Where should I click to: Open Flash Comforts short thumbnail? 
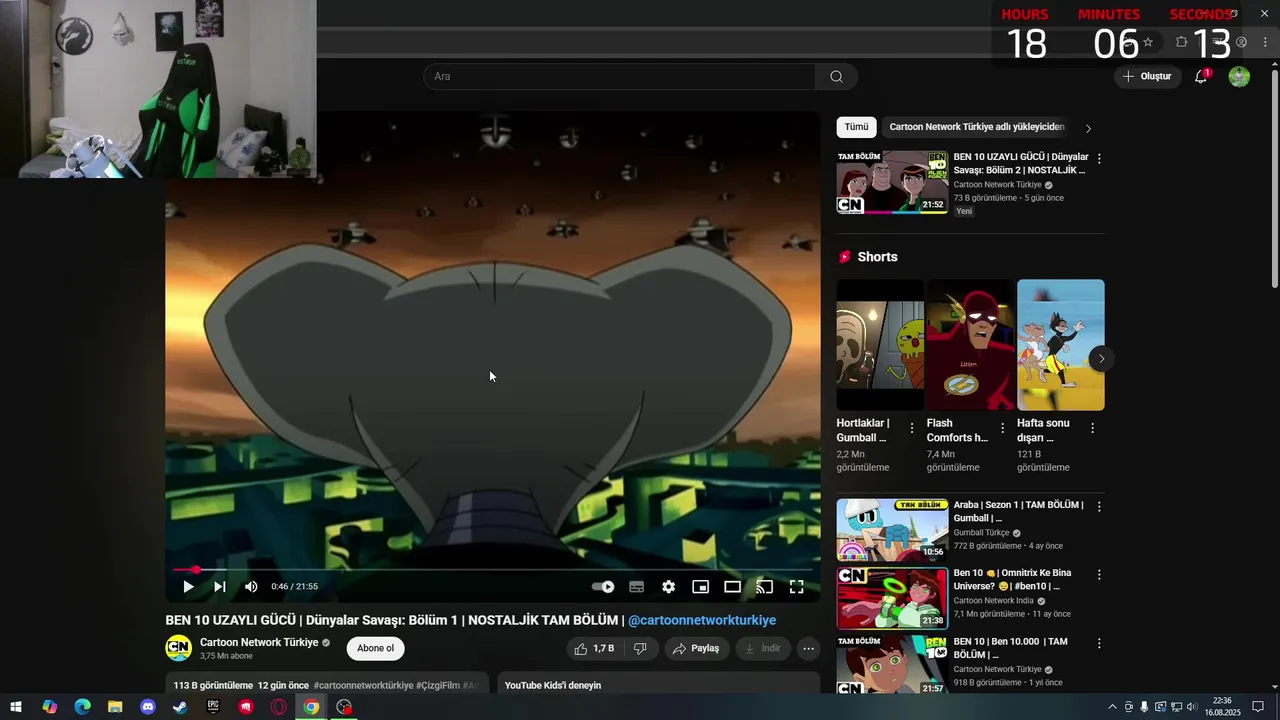pos(970,345)
